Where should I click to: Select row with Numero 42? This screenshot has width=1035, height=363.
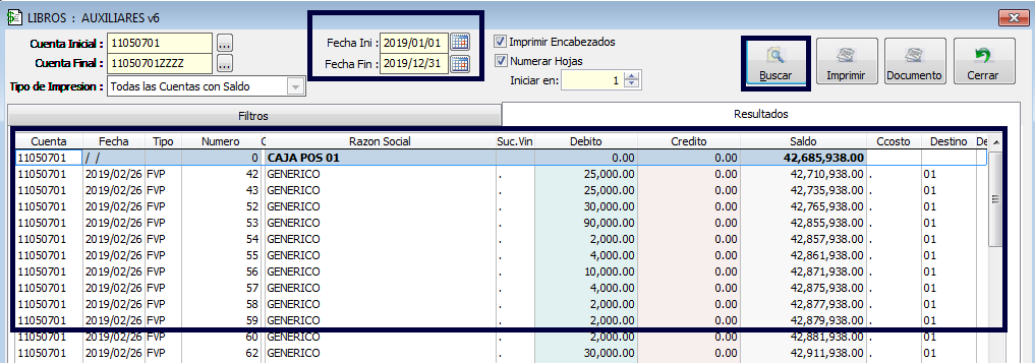coord(500,174)
